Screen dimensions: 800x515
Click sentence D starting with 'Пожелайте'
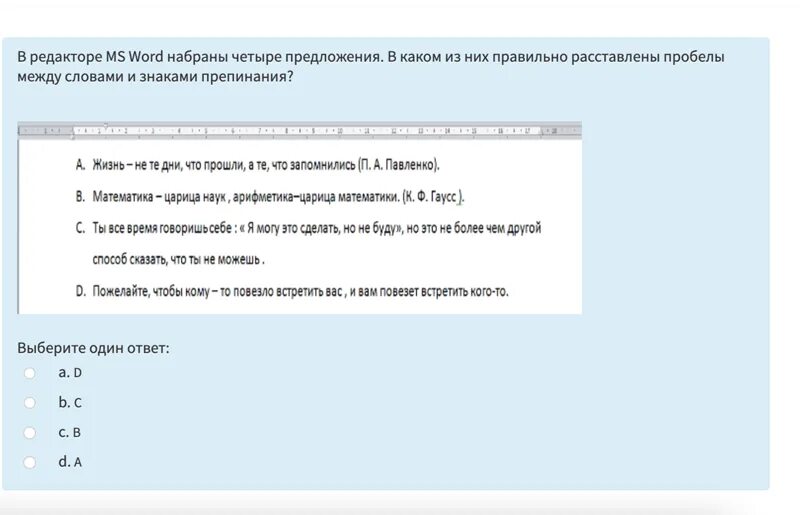pyautogui.click(x=300, y=291)
